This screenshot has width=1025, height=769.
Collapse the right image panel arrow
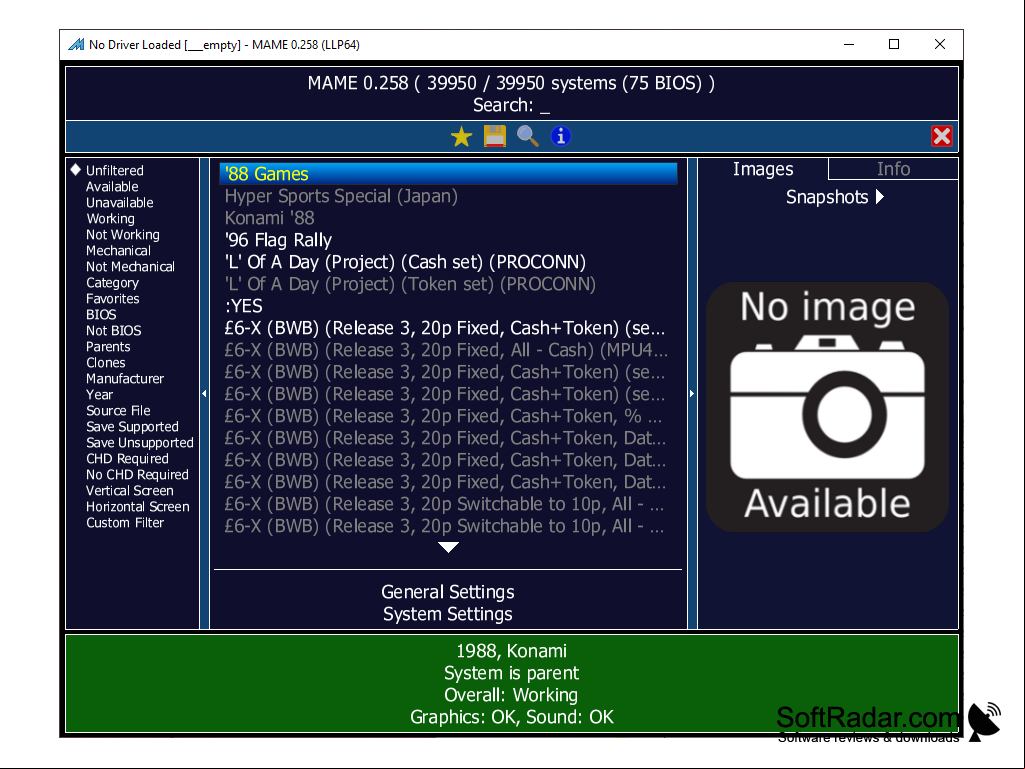692,394
